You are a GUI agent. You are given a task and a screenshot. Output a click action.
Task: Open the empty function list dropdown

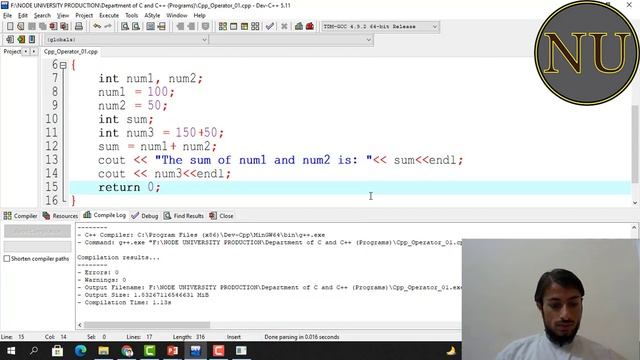tap(291, 40)
